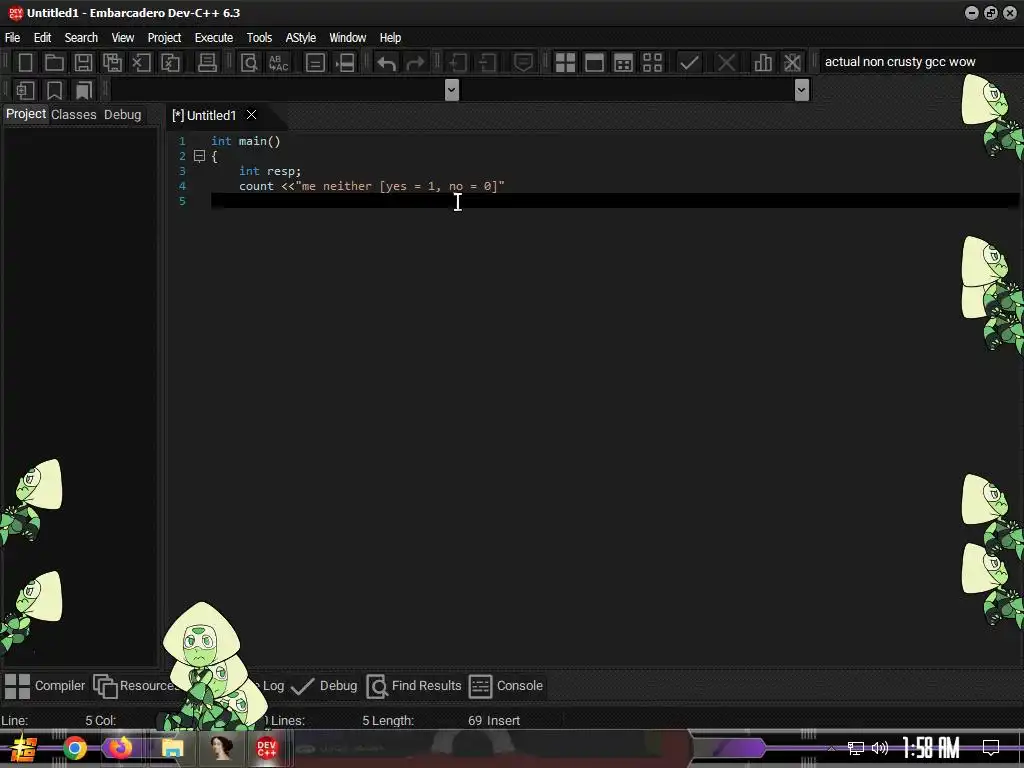
Task: Click the Close file toolbar icon
Action: [x=141, y=63]
